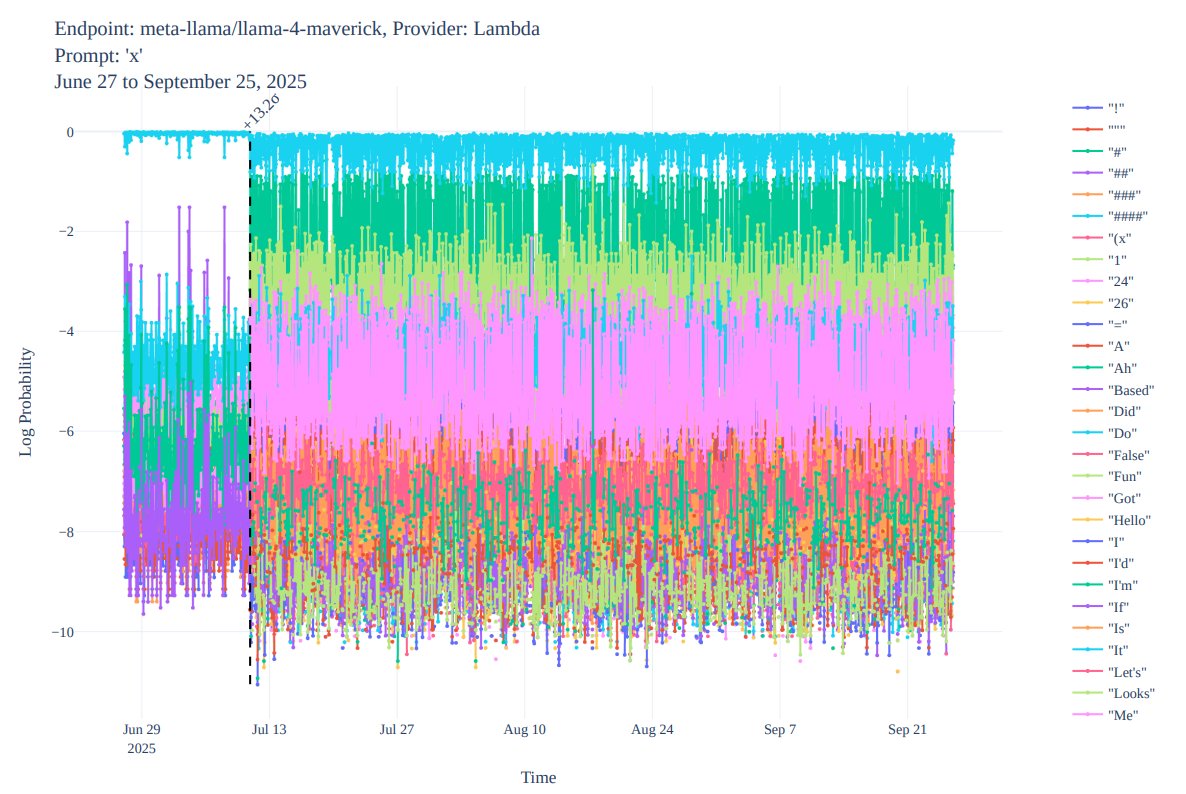Click the +13.2σ annotation label
The width and height of the screenshot is (1186, 794).
[262, 111]
